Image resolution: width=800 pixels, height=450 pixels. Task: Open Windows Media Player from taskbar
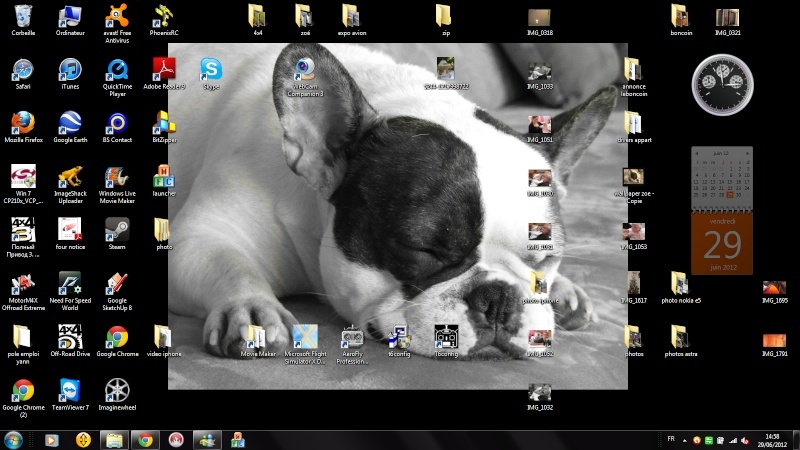[x=52, y=440]
